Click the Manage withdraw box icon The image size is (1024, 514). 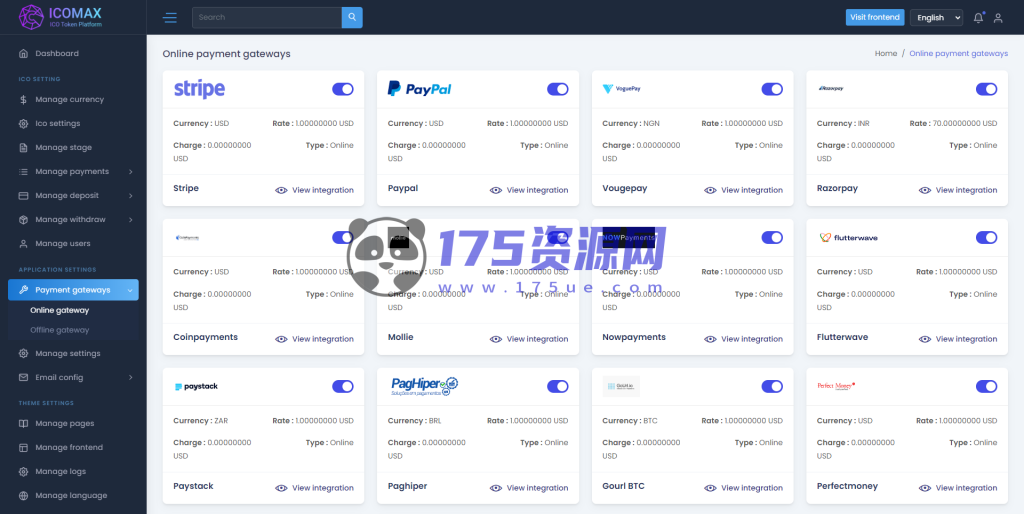tap(24, 219)
